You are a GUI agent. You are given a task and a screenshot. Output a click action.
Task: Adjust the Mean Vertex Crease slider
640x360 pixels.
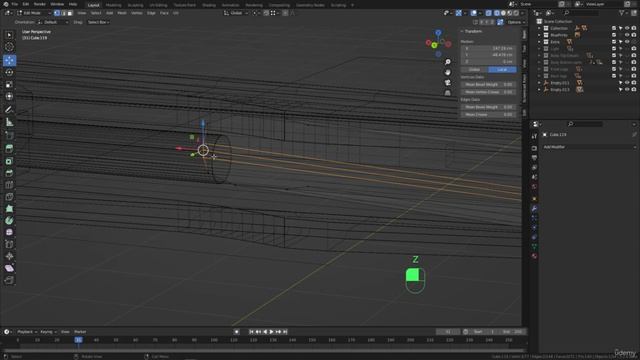pyautogui.click(x=489, y=92)
